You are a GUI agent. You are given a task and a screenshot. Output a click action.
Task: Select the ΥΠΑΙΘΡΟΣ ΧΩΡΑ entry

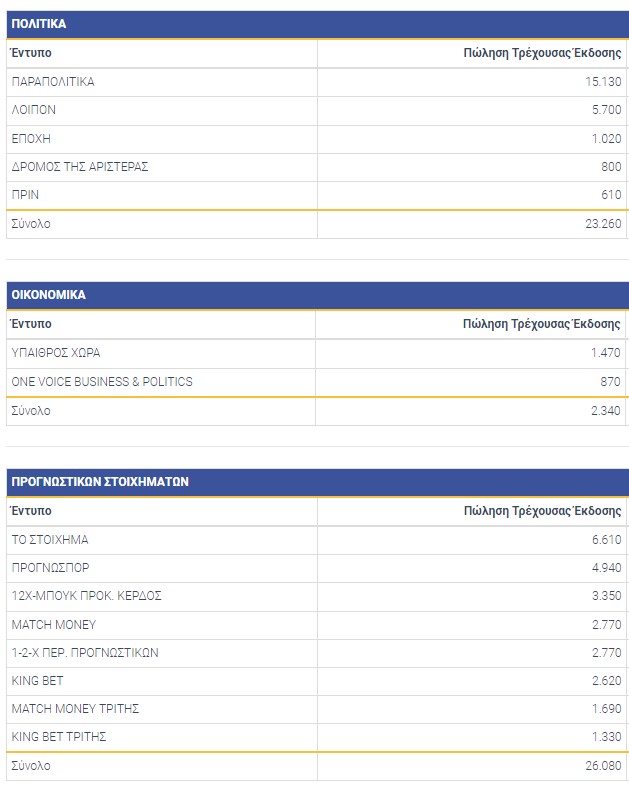point(56,353)
